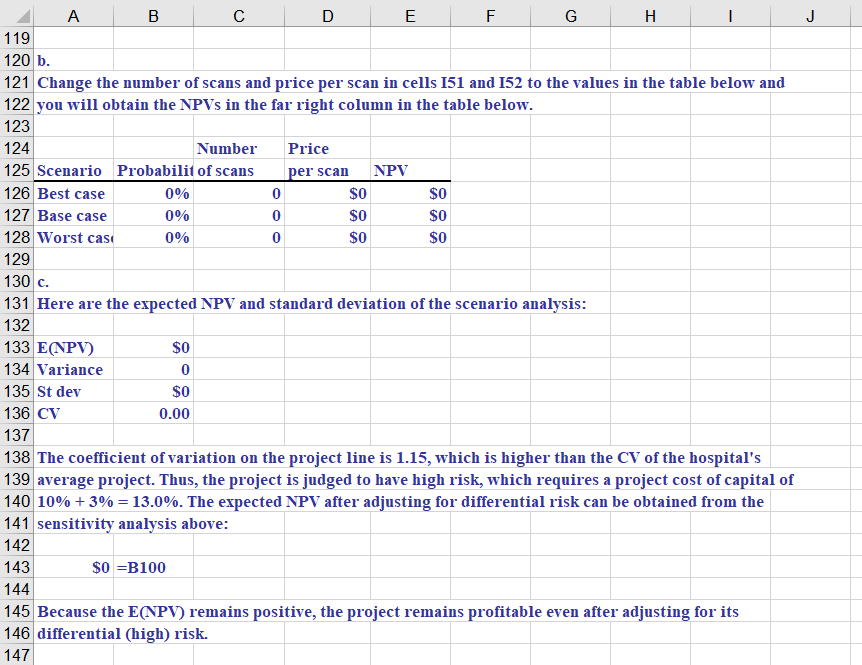The image size is (862, 665).
Task: Select the CV value 0.00 cell
Action: tap(153, 413)
